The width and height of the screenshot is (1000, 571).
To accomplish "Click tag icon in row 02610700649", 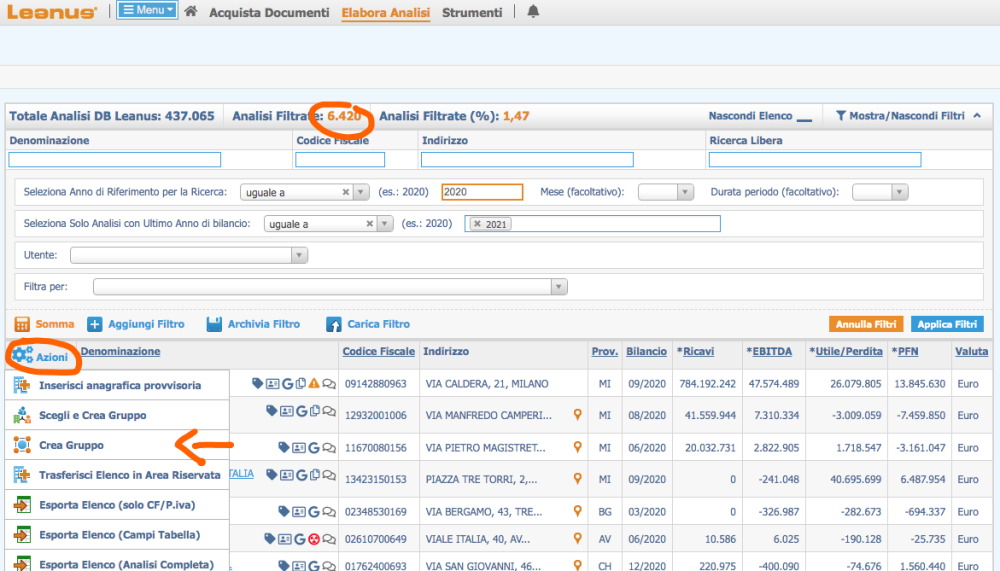I will (269, 539).
